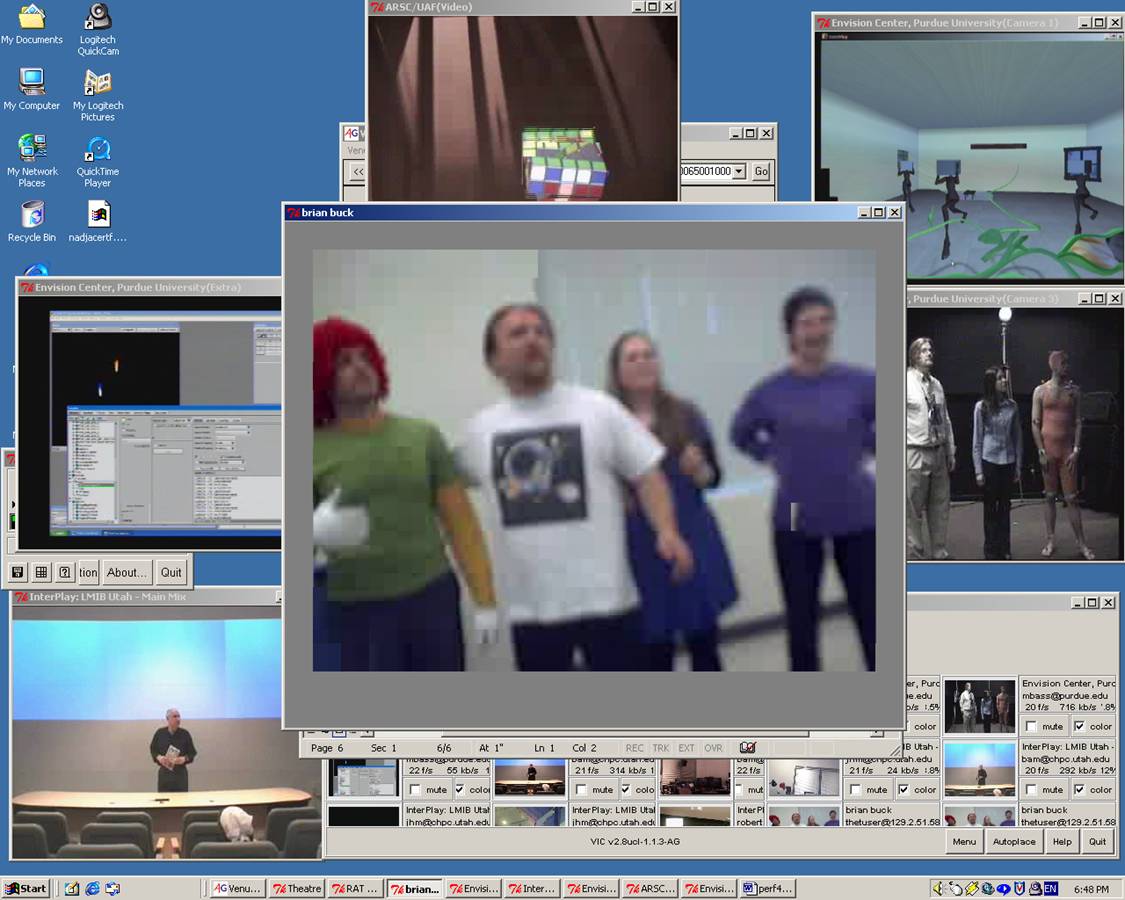Open the Recycle Bin icon

(x=32, y=221)
